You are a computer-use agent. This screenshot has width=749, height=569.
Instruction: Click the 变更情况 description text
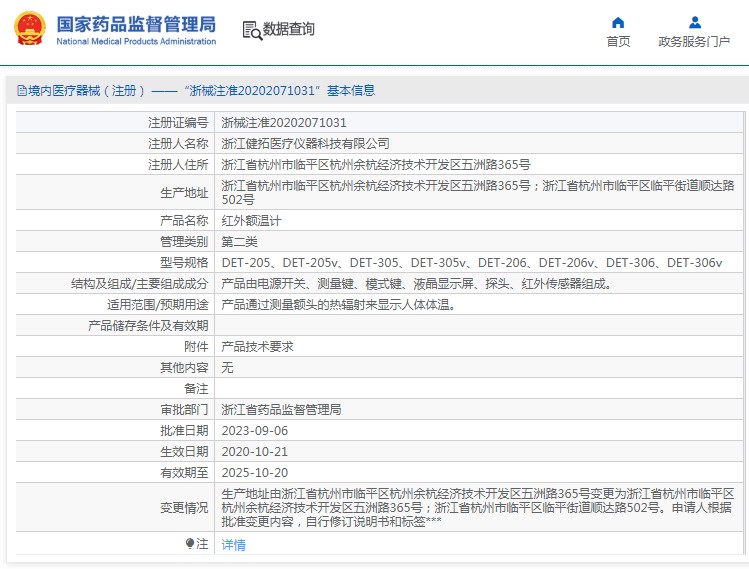480,507
